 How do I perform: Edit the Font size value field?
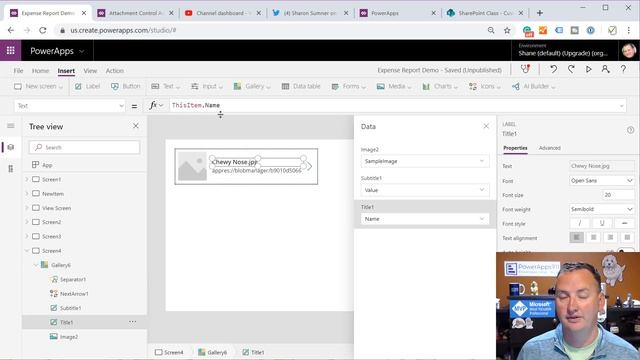[x=618, y=195]
